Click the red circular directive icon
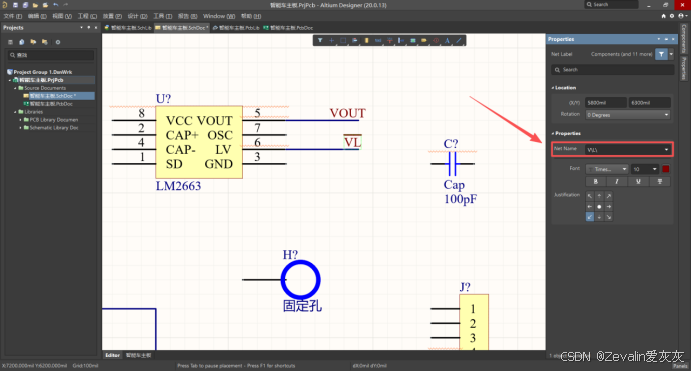This screenshot has width=692, height=371. [x=436, y=40]
